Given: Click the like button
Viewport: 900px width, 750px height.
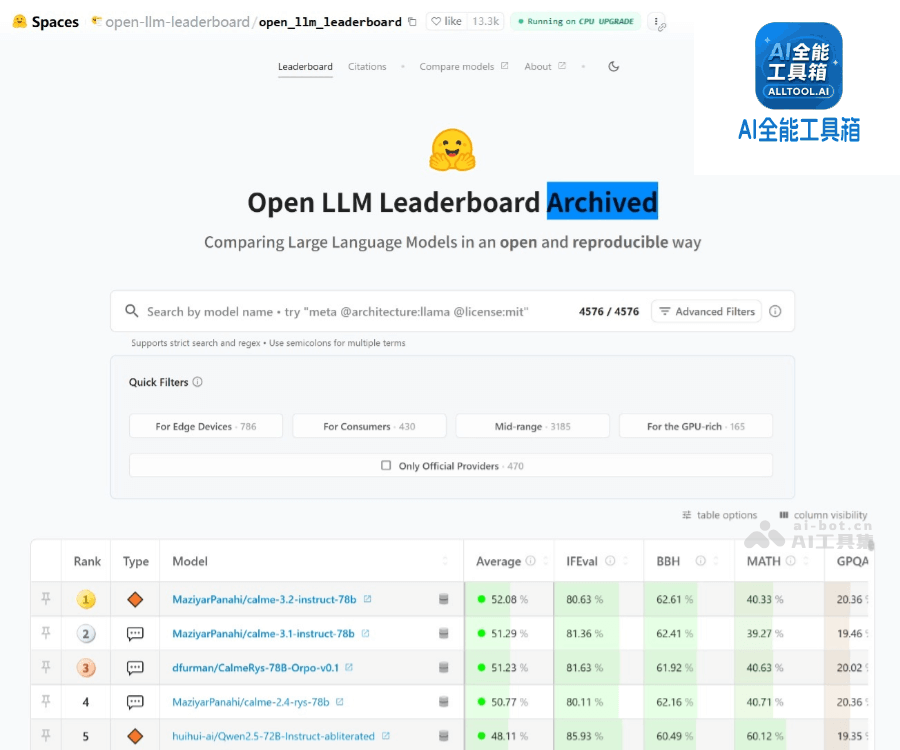Looking at the screenshot, I should coord(447,21).
